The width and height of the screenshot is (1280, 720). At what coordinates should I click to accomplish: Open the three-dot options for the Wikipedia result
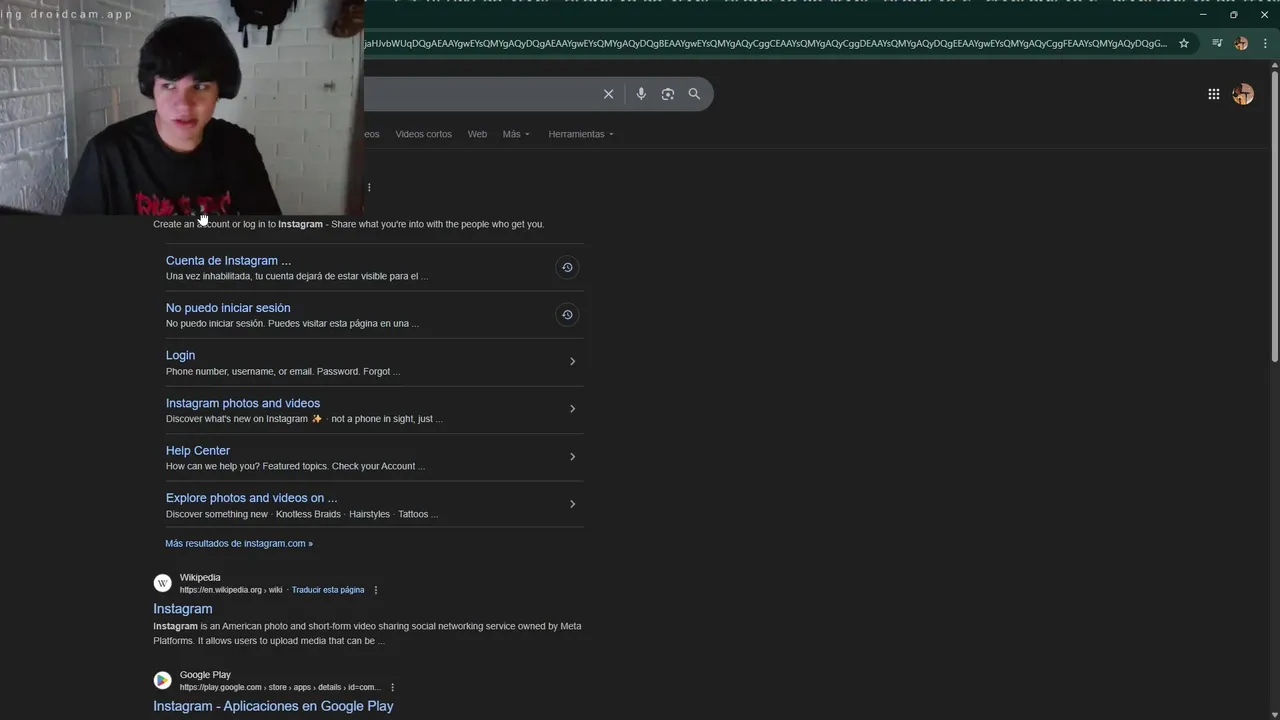[376, 590]
